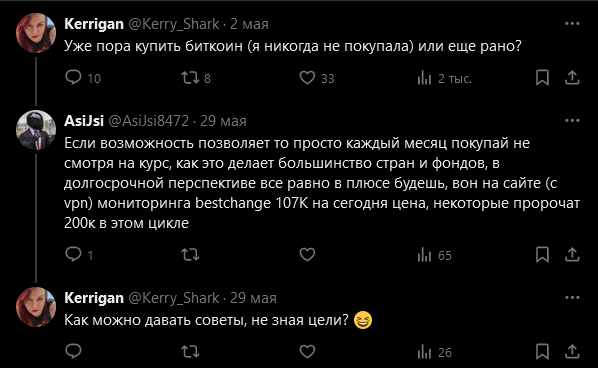Screen dimensions: 598x368
Task: Like the tweet with 33 likes
Action: point(307,77)
